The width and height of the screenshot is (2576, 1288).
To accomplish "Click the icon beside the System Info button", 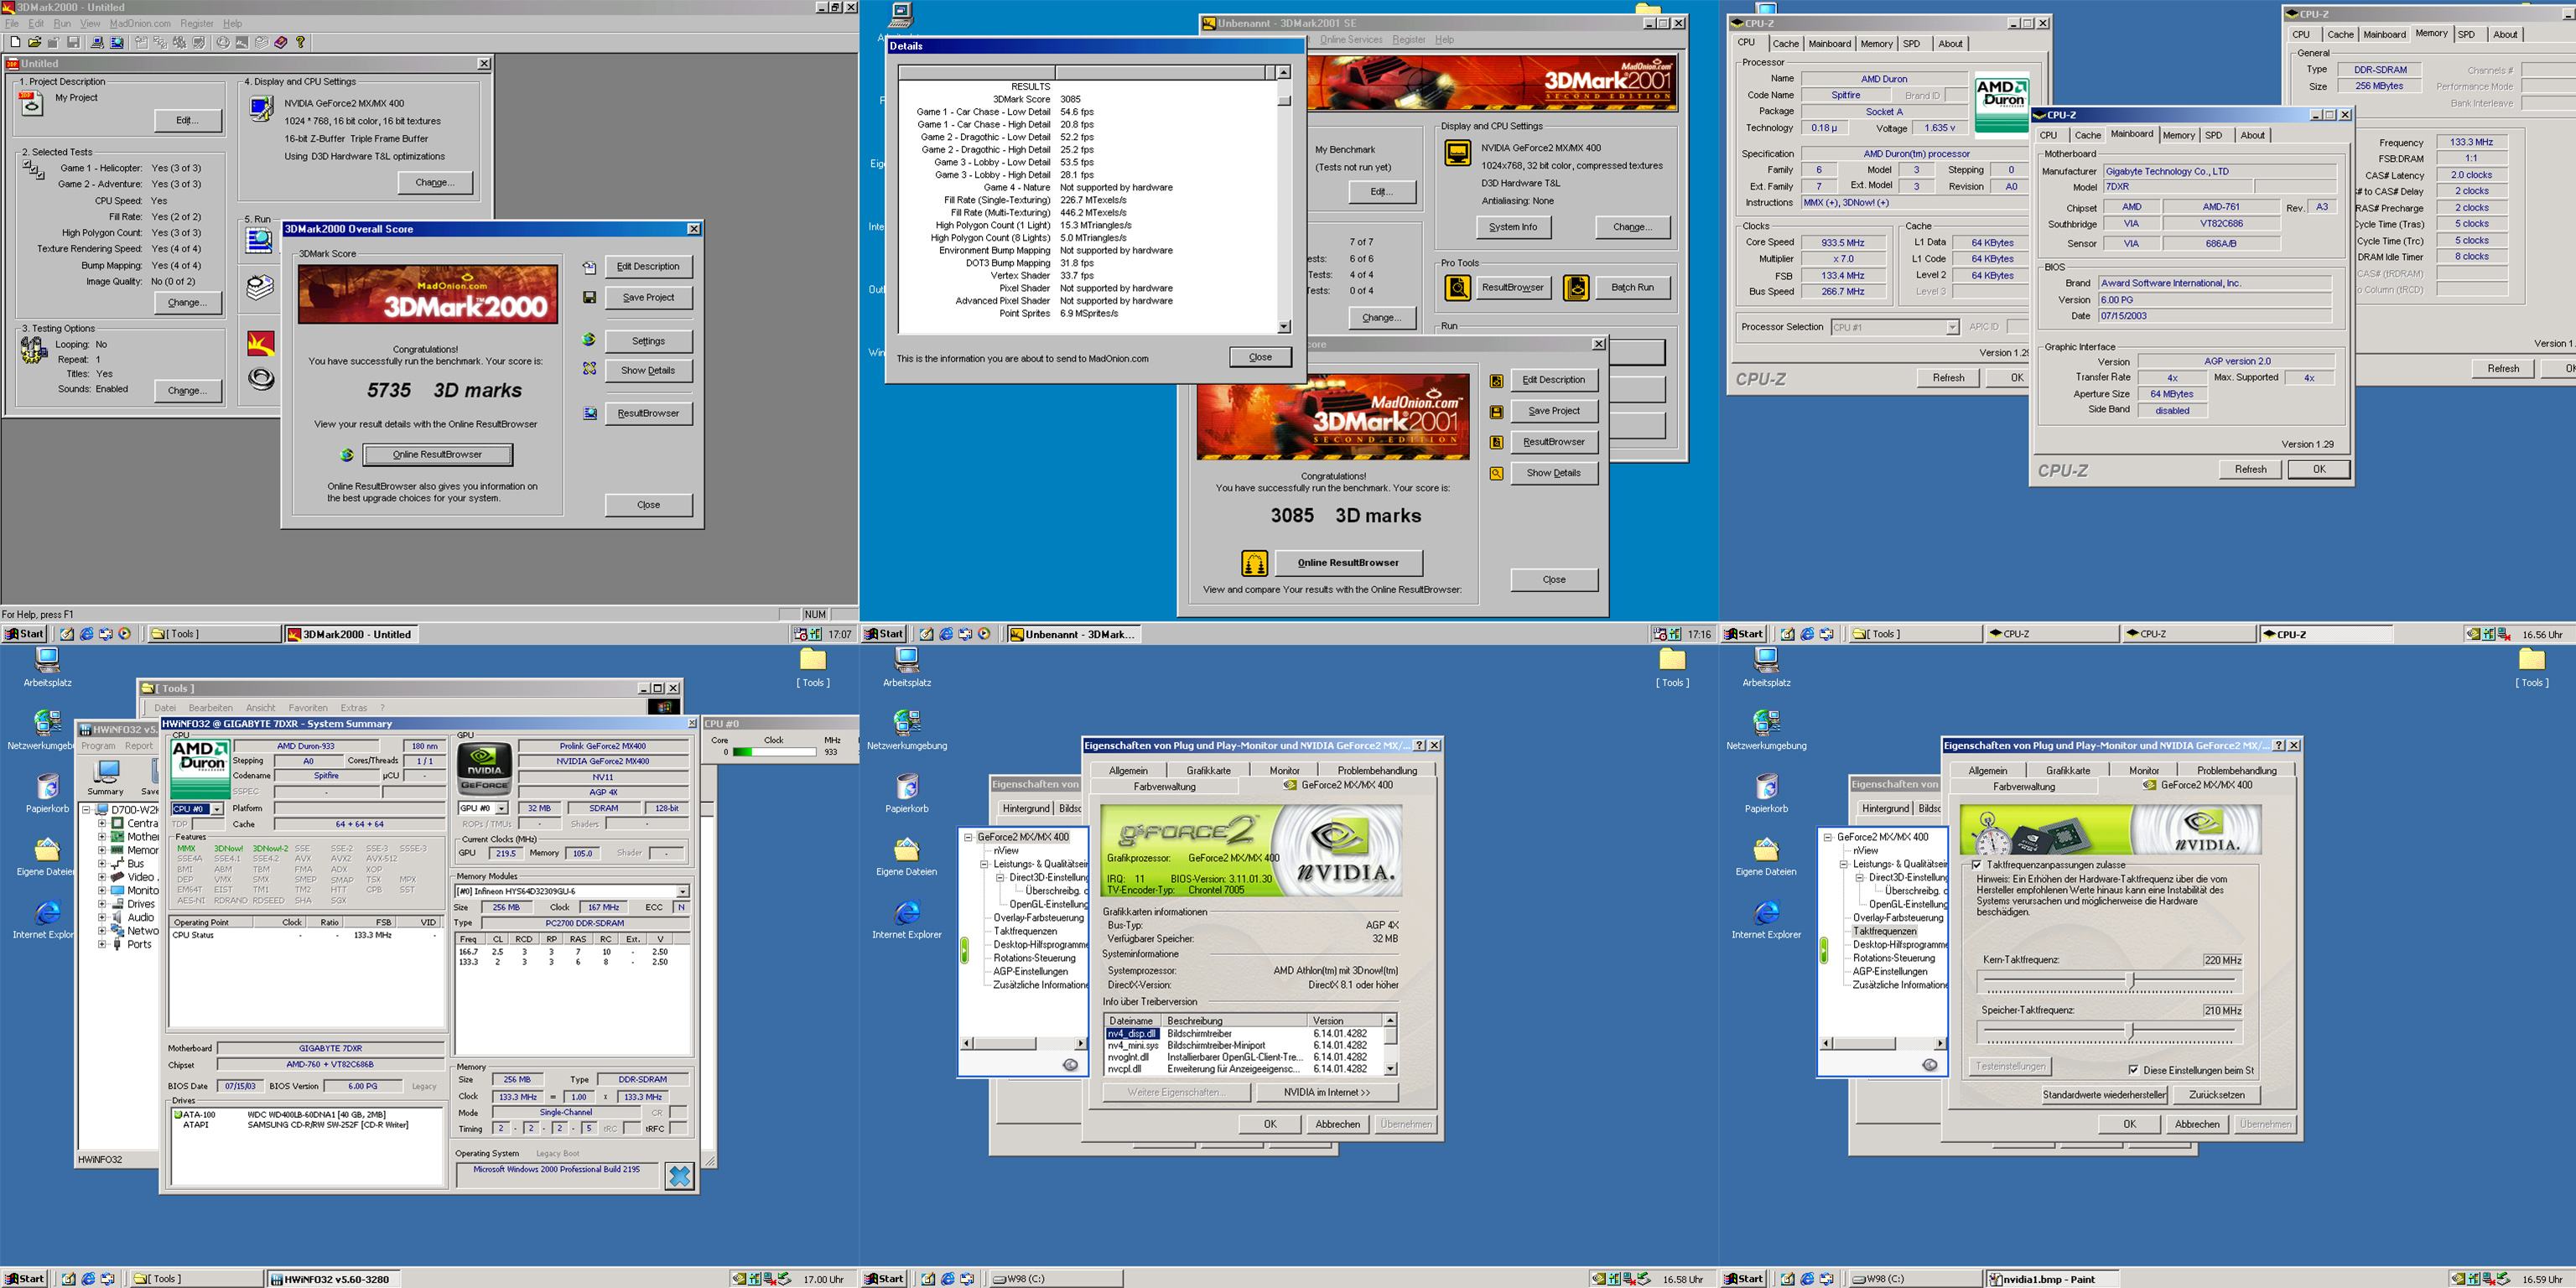I will [1458, 153].
